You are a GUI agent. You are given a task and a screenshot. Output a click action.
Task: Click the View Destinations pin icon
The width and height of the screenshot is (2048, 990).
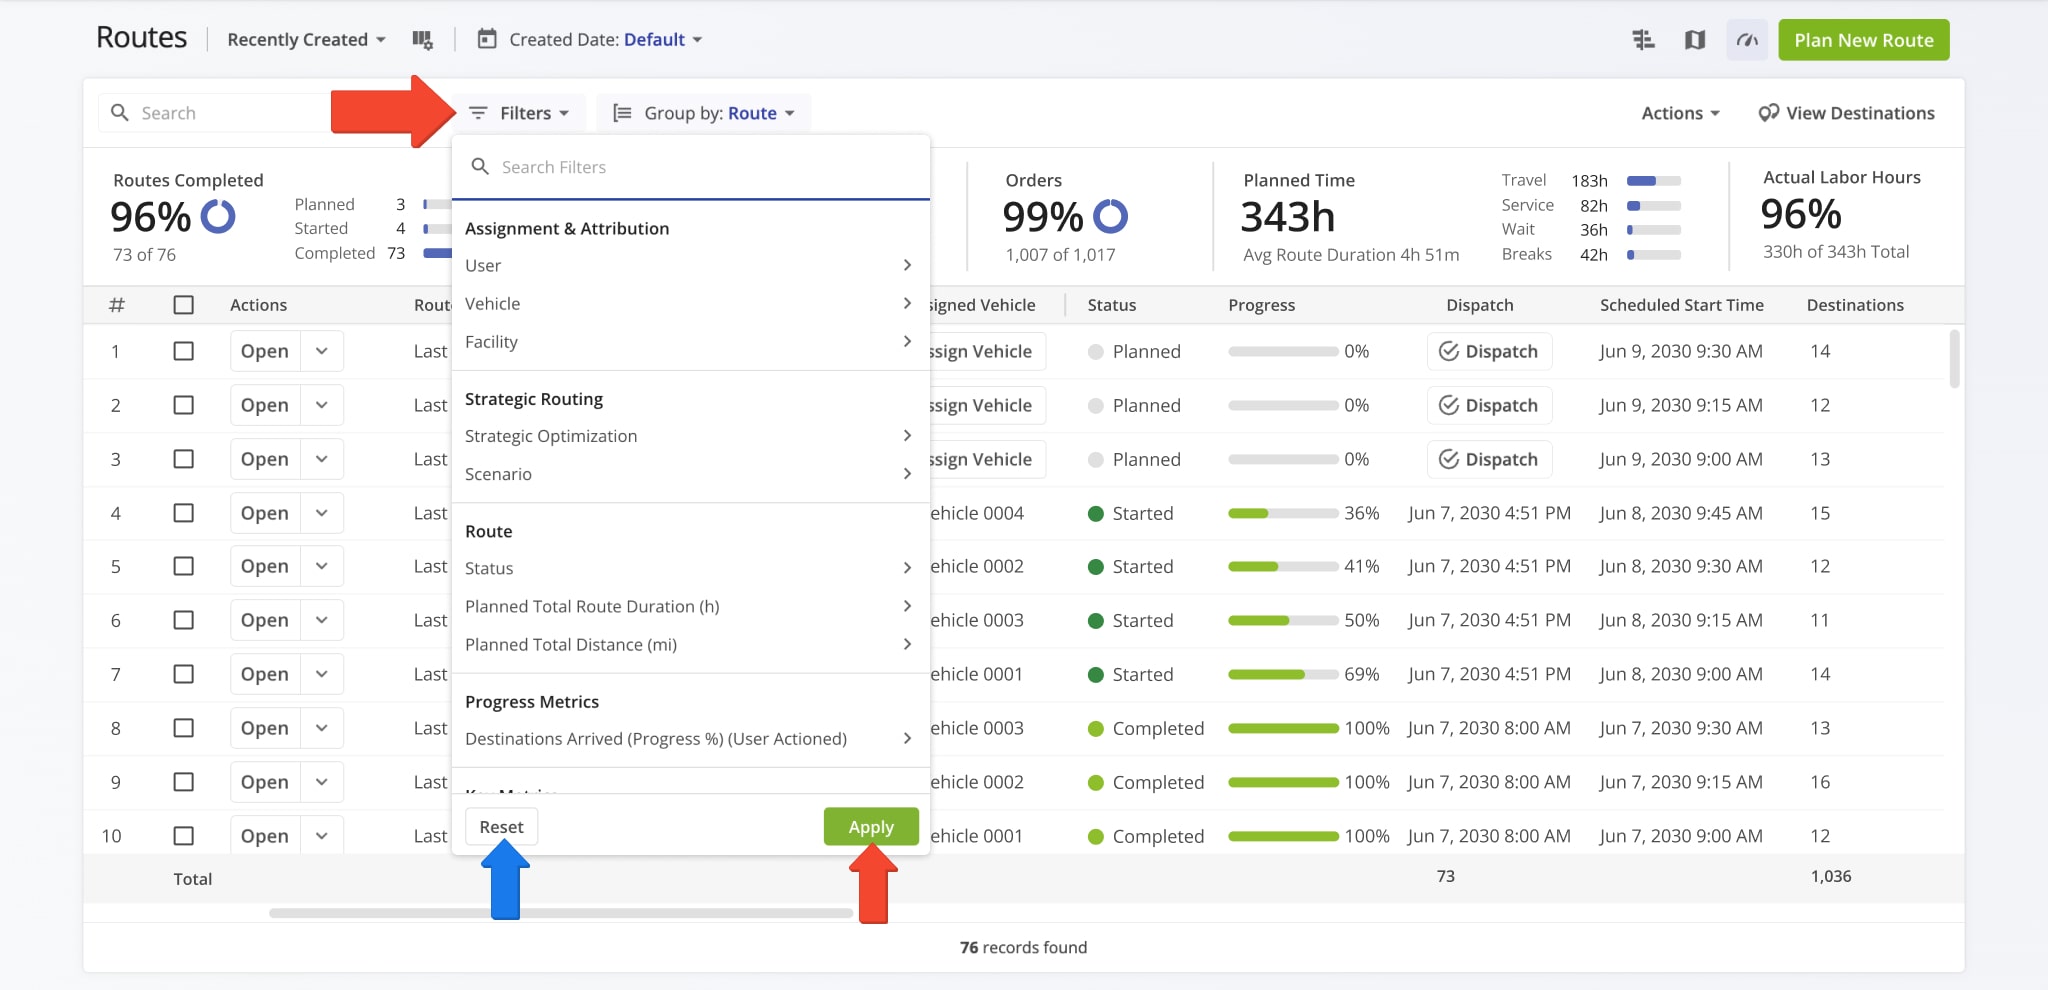point(1767,112)
